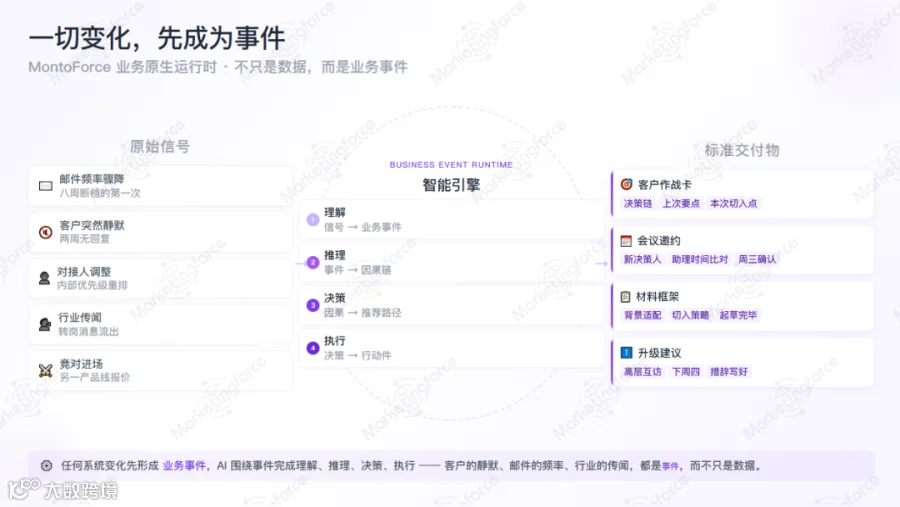Screen dimensions: 900x507
Task: Click the 本次切入点 tag
Action: pyautogui.click(x=734, y=203)
